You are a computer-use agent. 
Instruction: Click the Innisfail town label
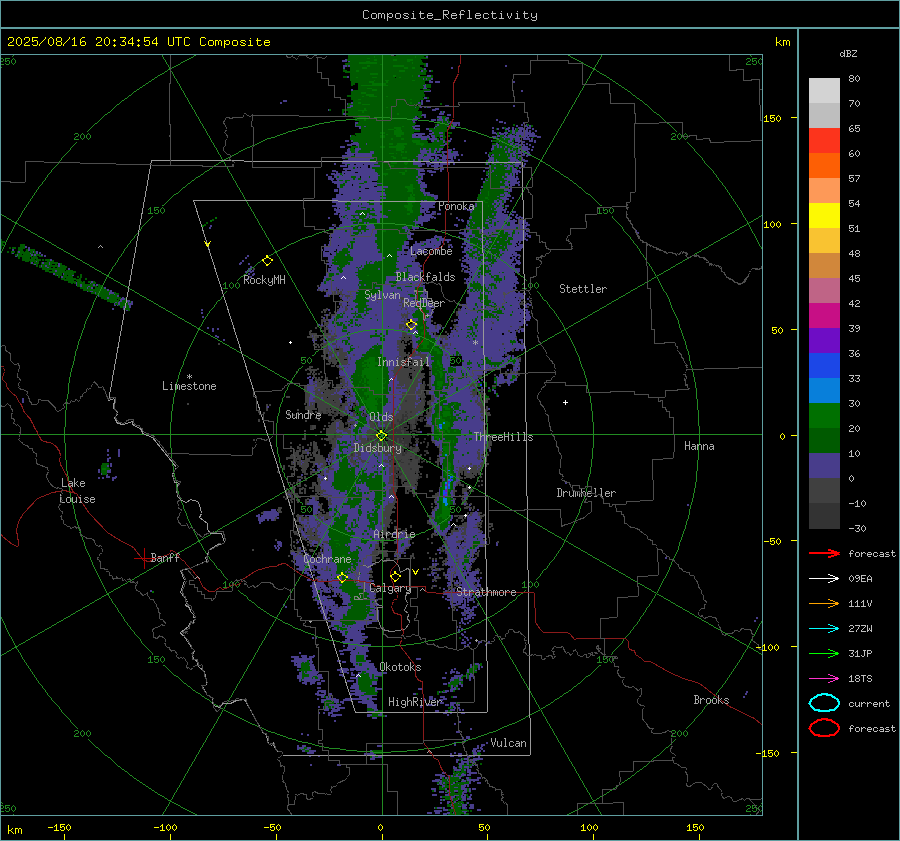[403, 362]
